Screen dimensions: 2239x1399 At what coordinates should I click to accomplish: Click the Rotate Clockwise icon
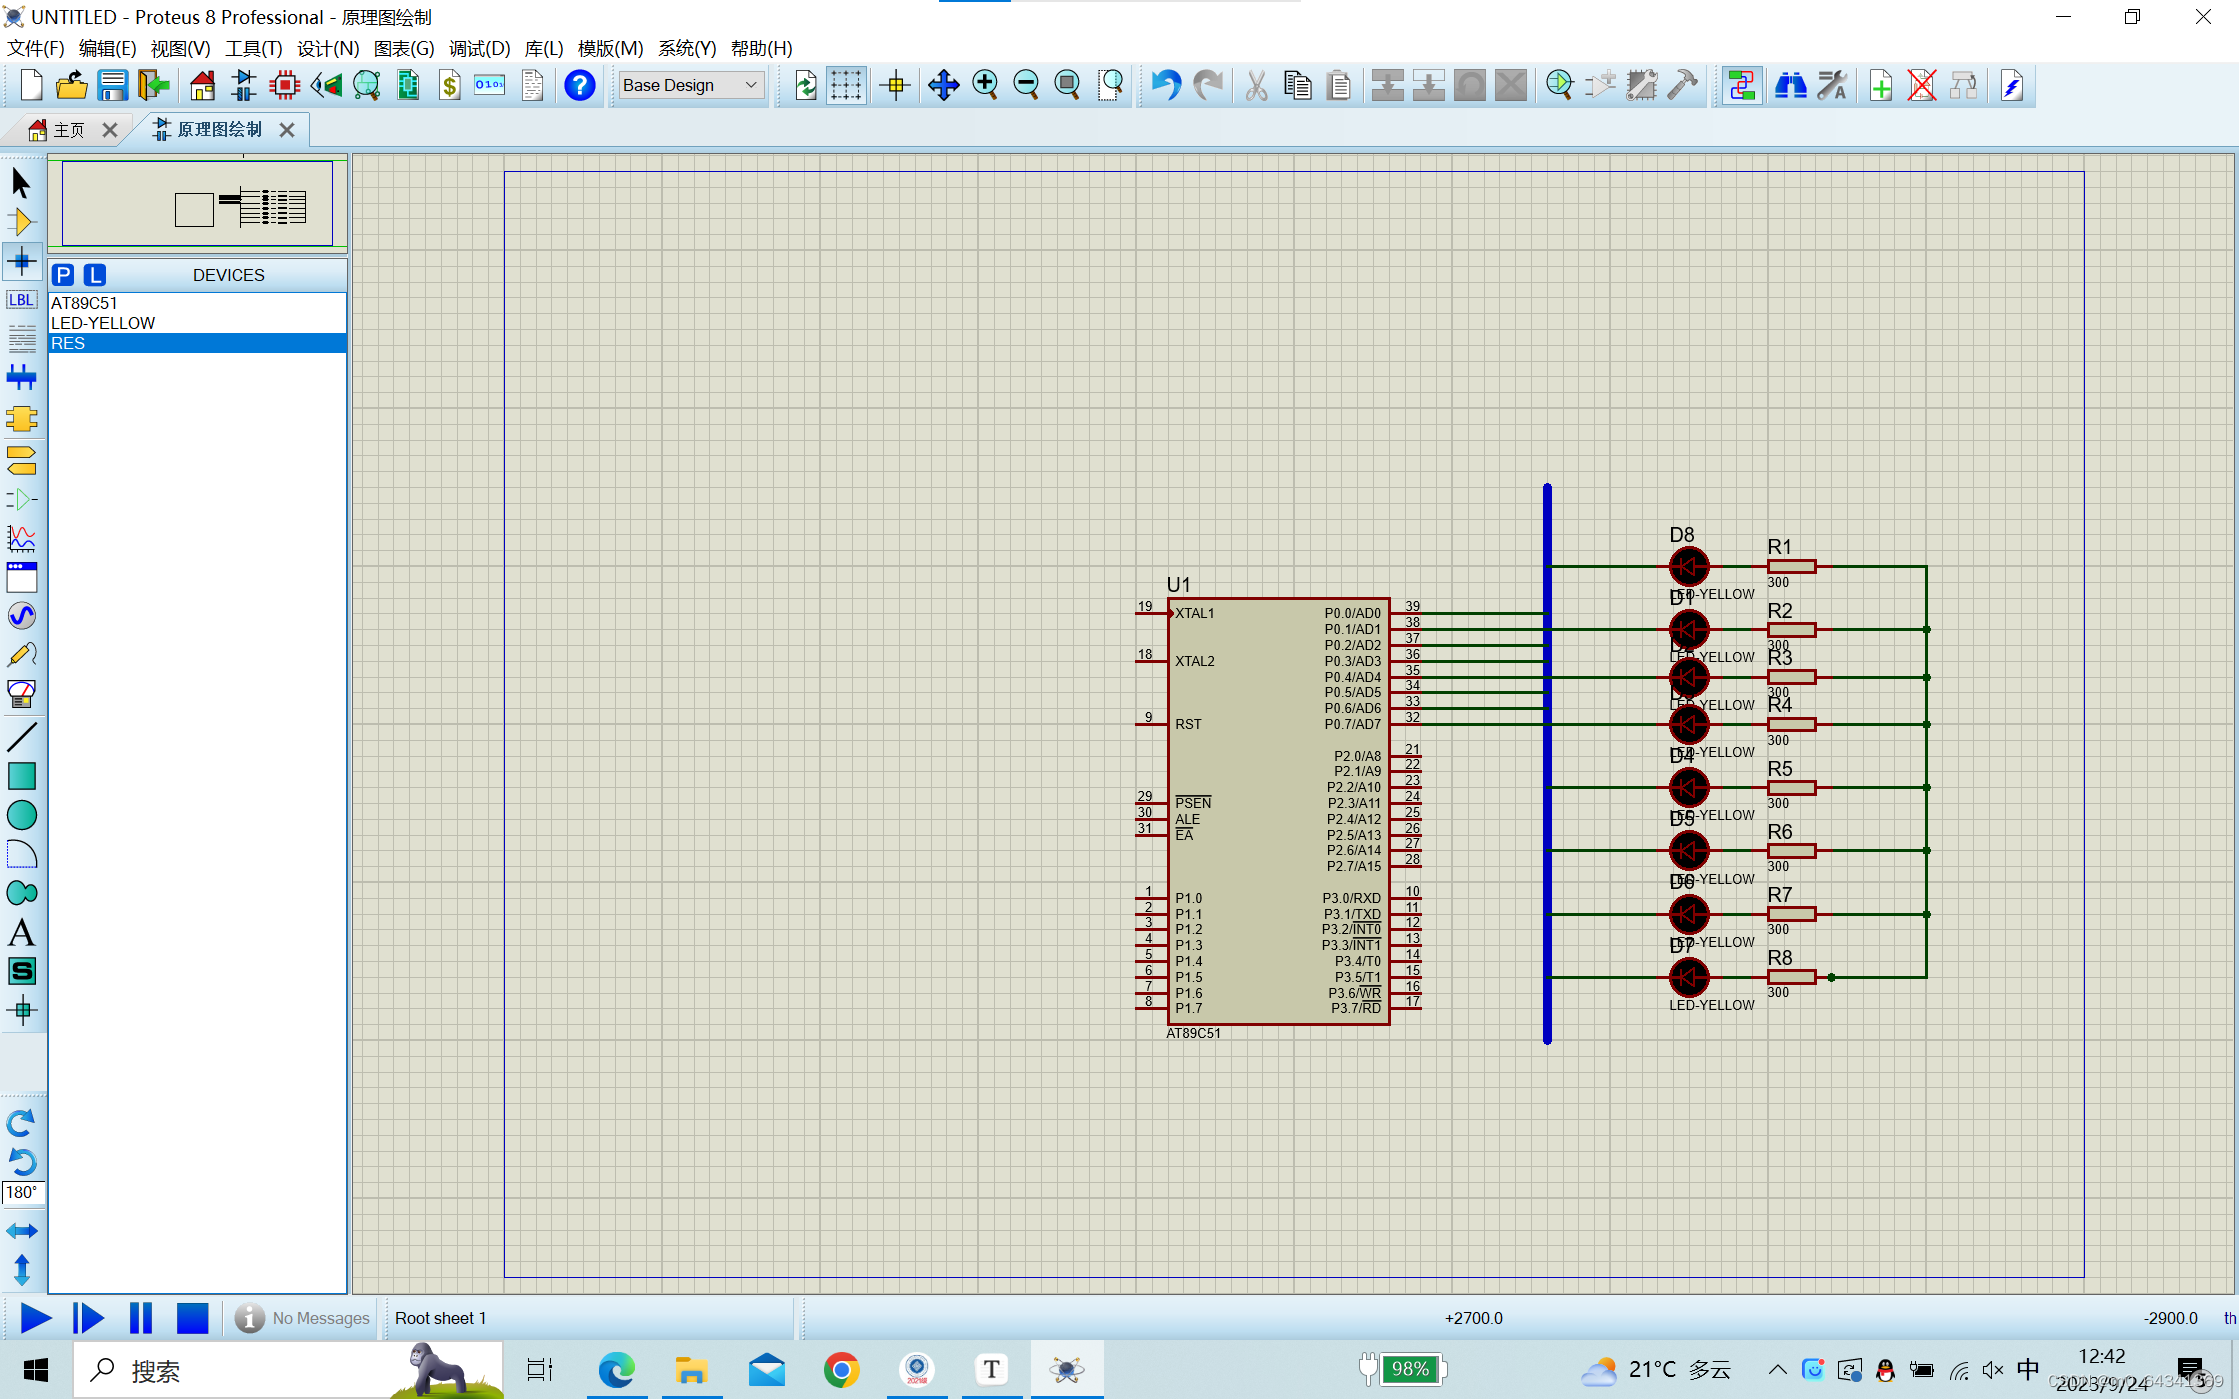point(21,1122)
